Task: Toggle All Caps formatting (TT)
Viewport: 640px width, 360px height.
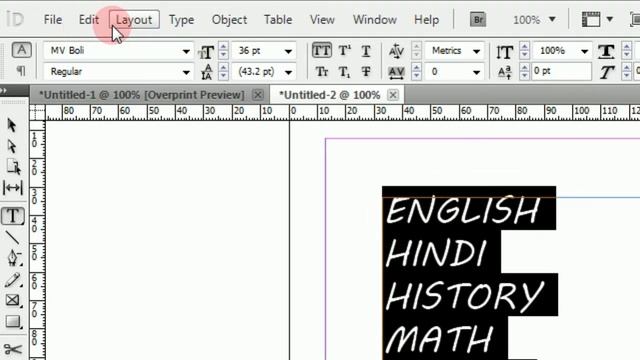Action: tap(322, 51)
